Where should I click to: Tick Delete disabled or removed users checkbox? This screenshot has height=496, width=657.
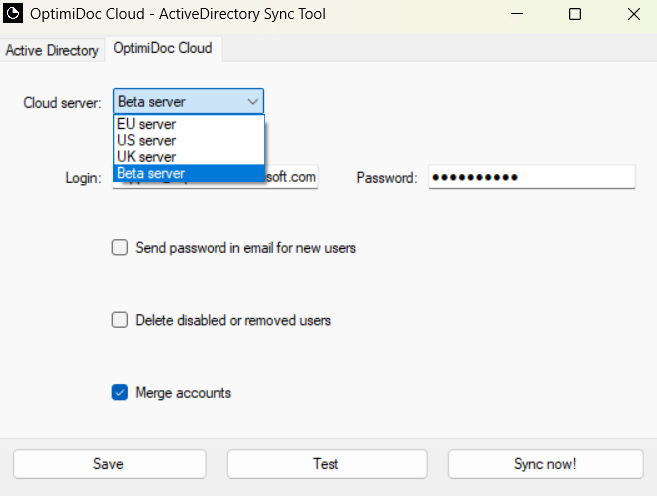120,321
